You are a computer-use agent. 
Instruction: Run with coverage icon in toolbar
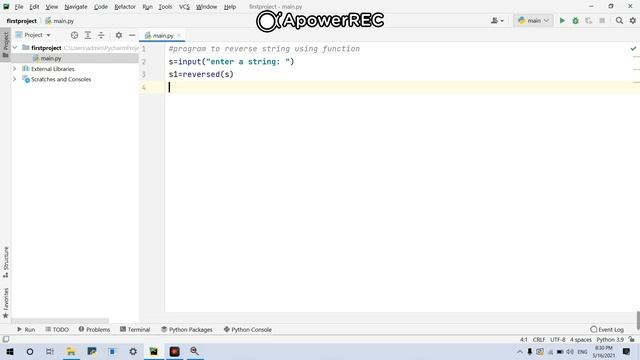[x=588, y=20]
